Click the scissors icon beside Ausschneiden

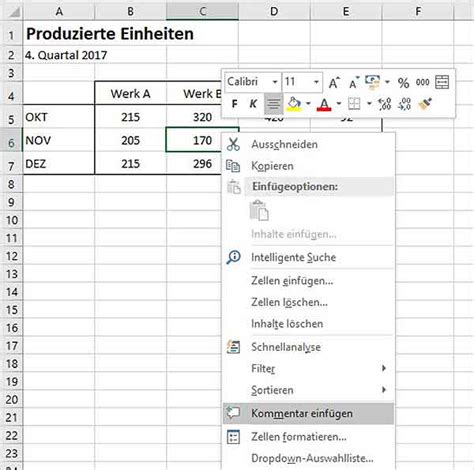click(233, 145)
